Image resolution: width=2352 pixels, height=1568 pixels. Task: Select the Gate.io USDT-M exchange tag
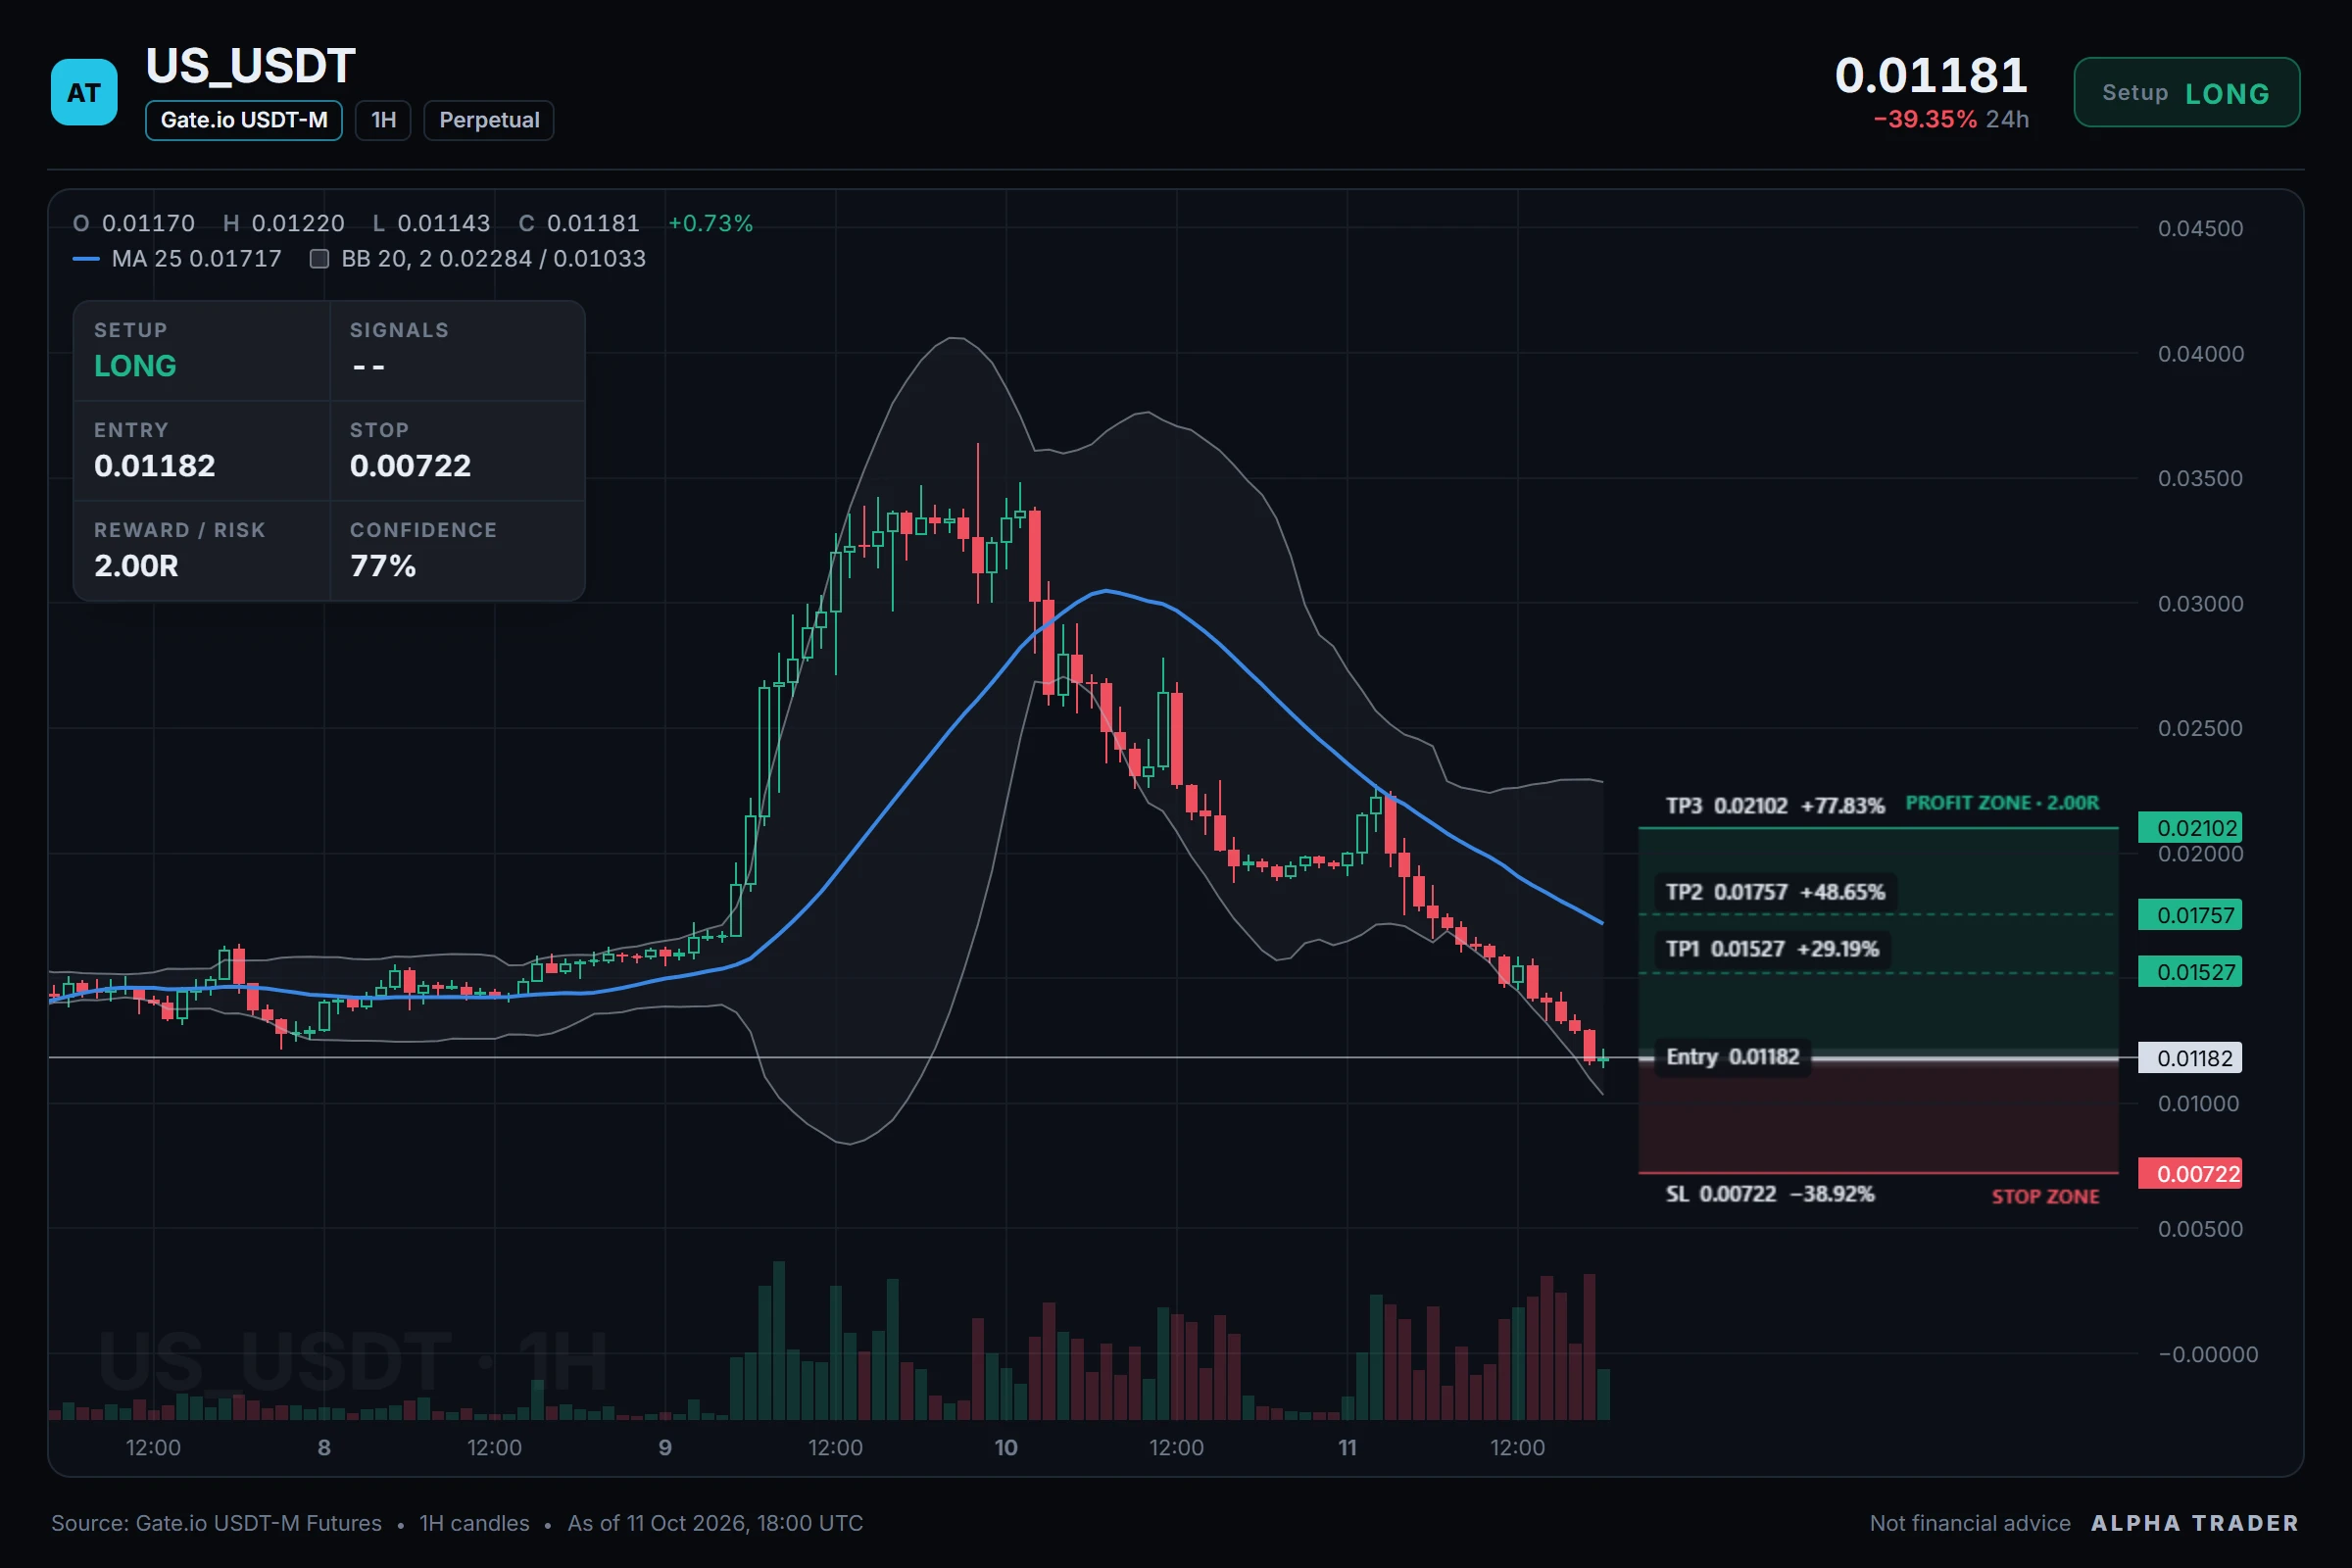[x=244, y=120]
